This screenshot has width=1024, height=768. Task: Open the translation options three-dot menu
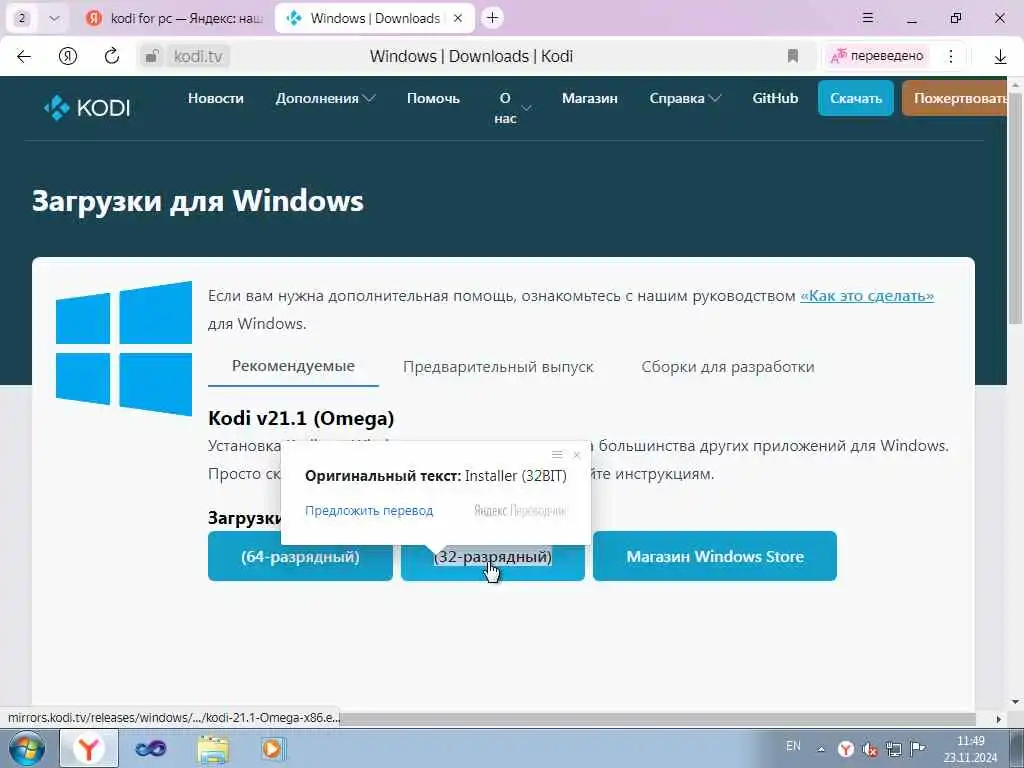point(951,56)
